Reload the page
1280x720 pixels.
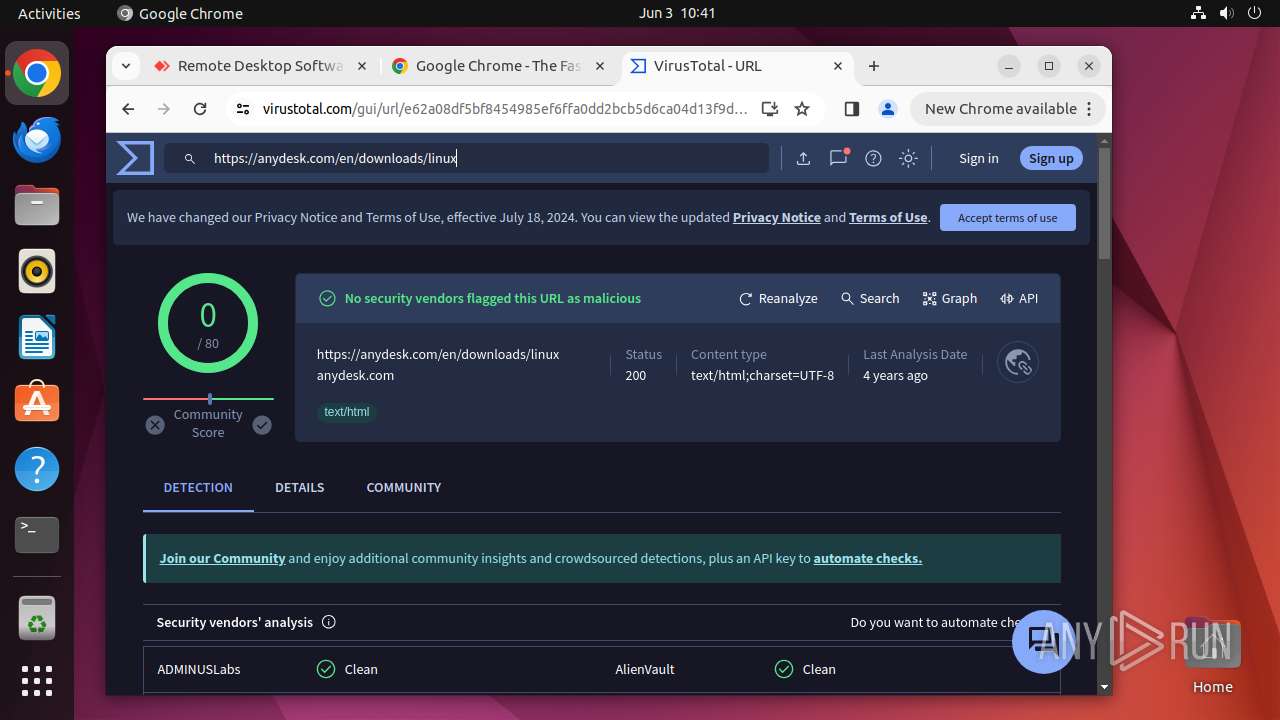tap(200, 109)
